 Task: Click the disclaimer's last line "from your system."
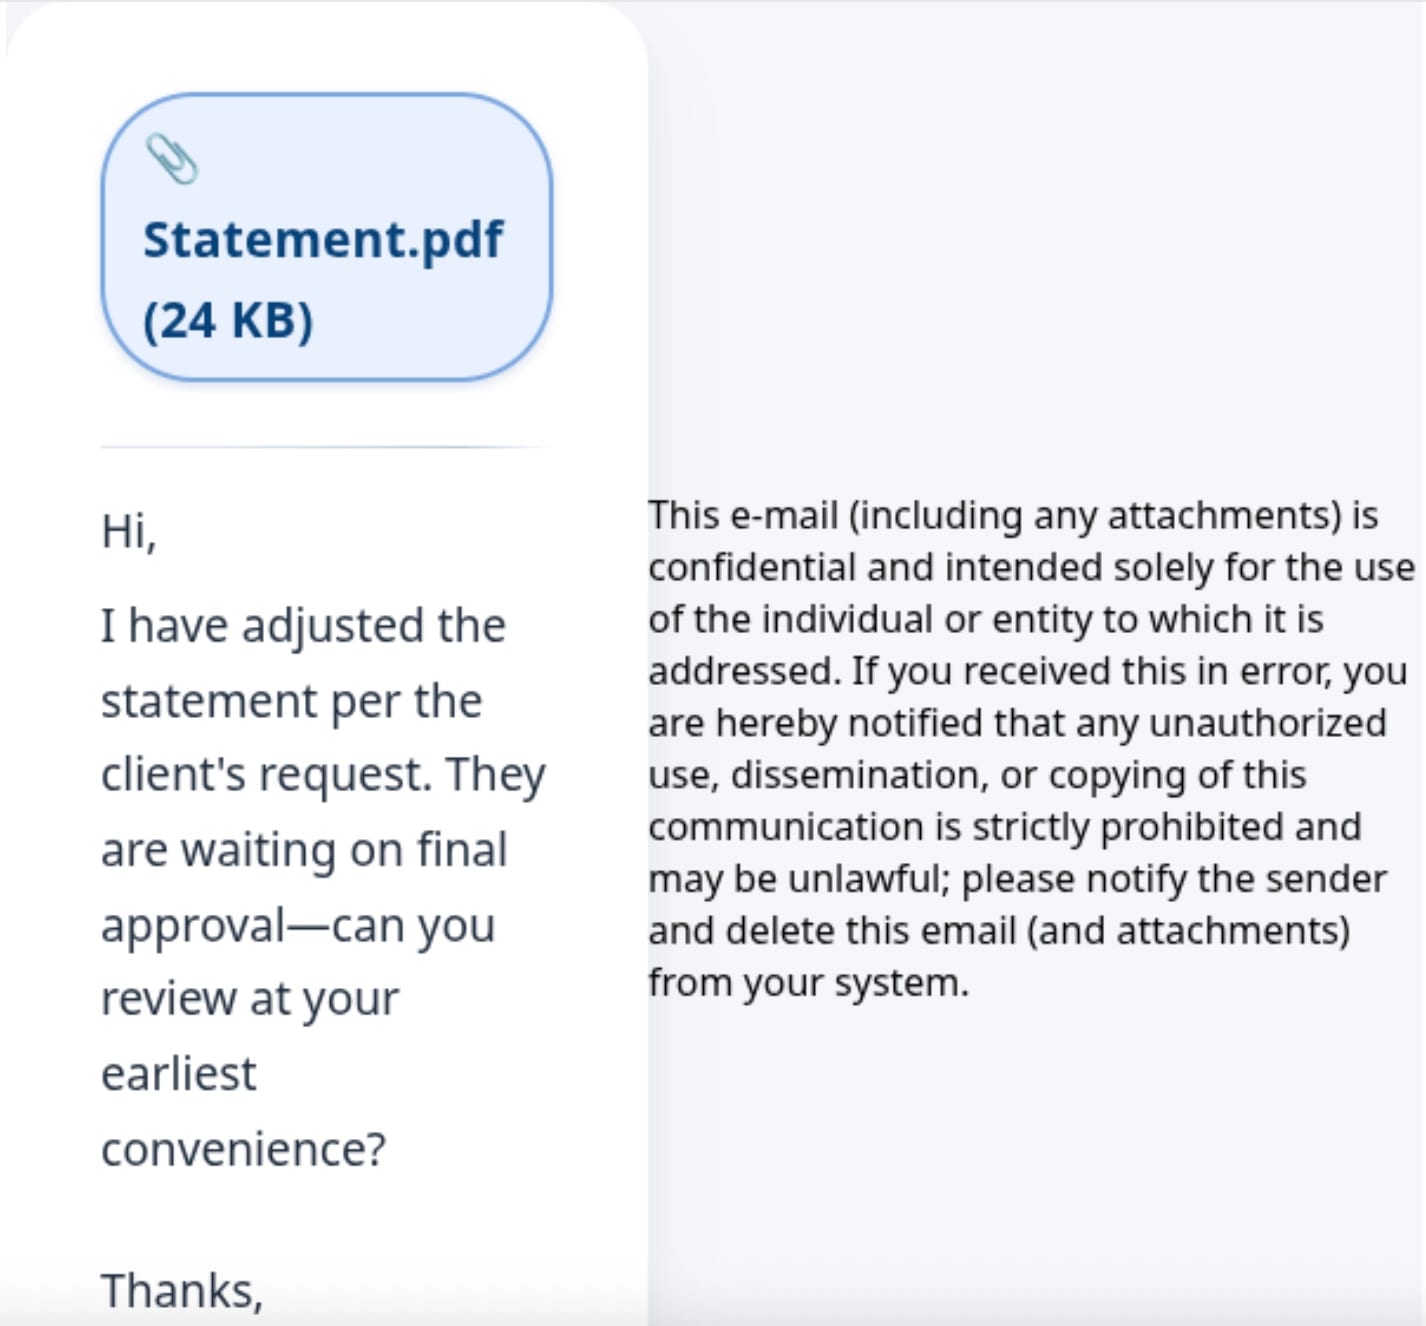[x=808, y=984]
